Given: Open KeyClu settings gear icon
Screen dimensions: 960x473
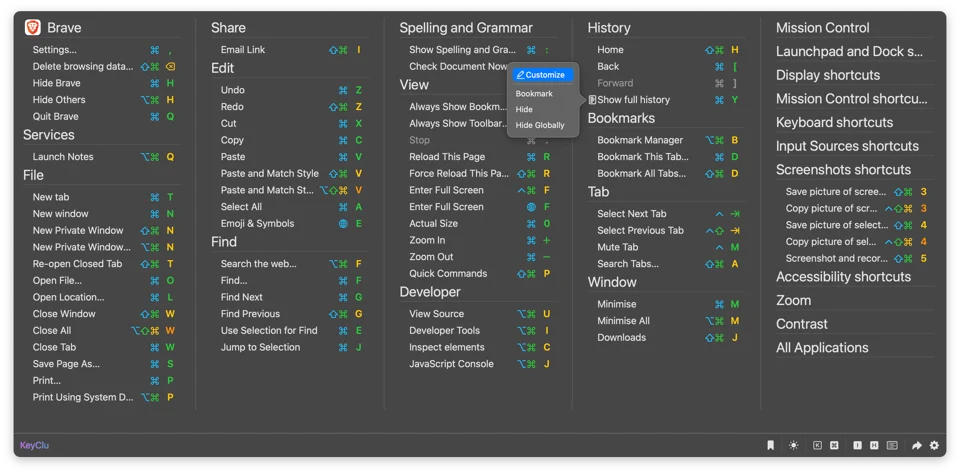Looking at the screenshot, I should tap(934, 445).
